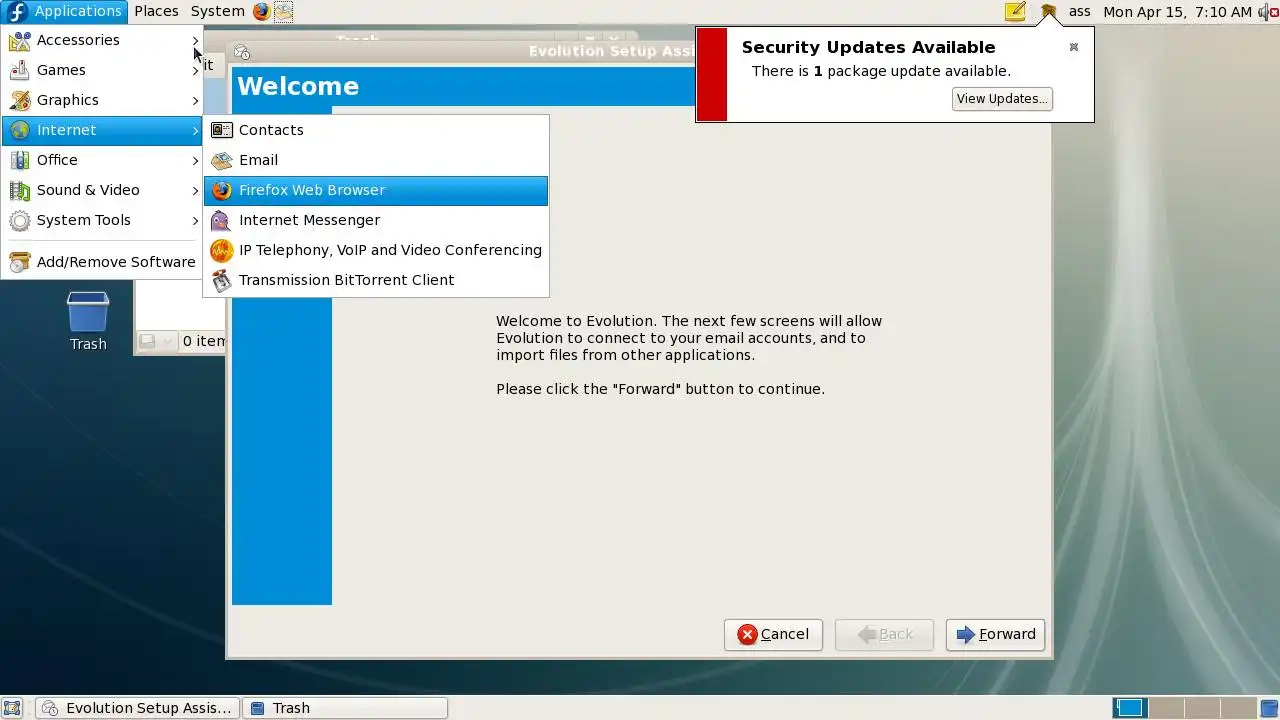
Task: Launch Email from Internet submenu
Action: (376, 160)
